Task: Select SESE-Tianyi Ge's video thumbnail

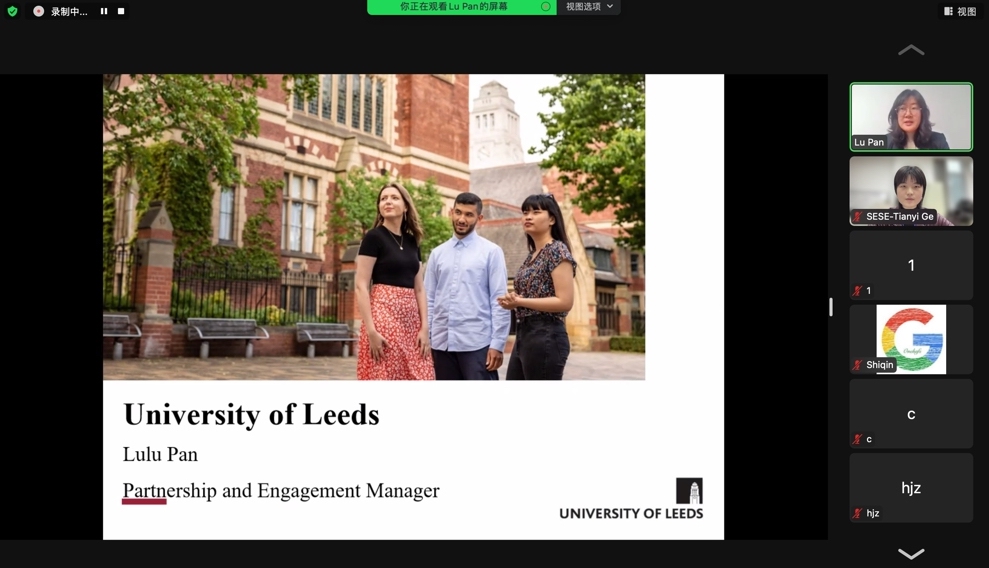Action: 911,191
